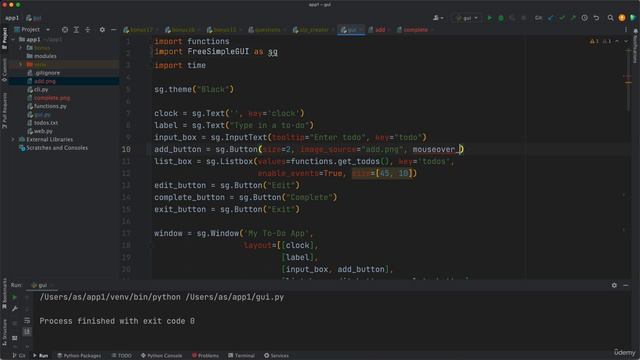Screen dimensions: 640x360
Task: Open the Project view dropdown
Action: coord(32,29)
